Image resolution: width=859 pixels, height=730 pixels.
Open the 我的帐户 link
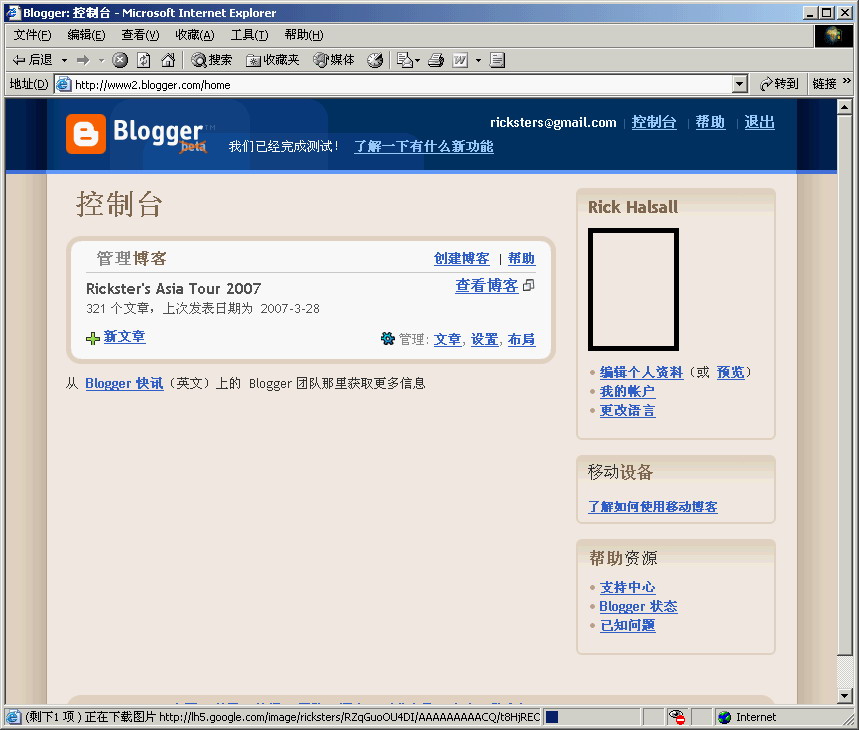point(627,392)
